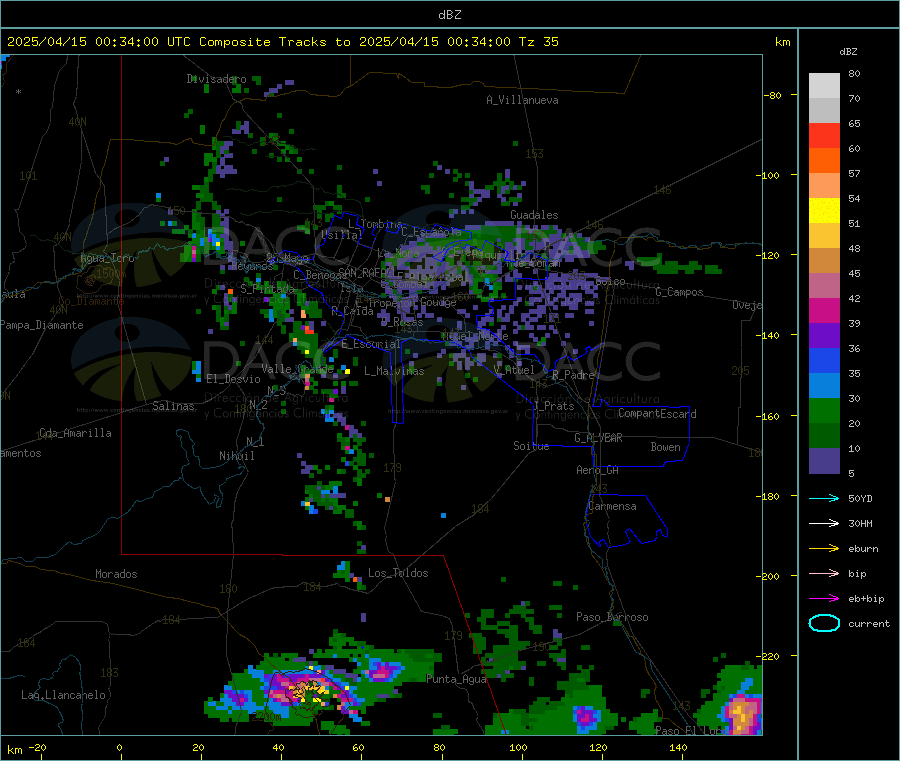900x761 pixels.
Task: Click the V_Atuel place label
Action: (514, 370)
